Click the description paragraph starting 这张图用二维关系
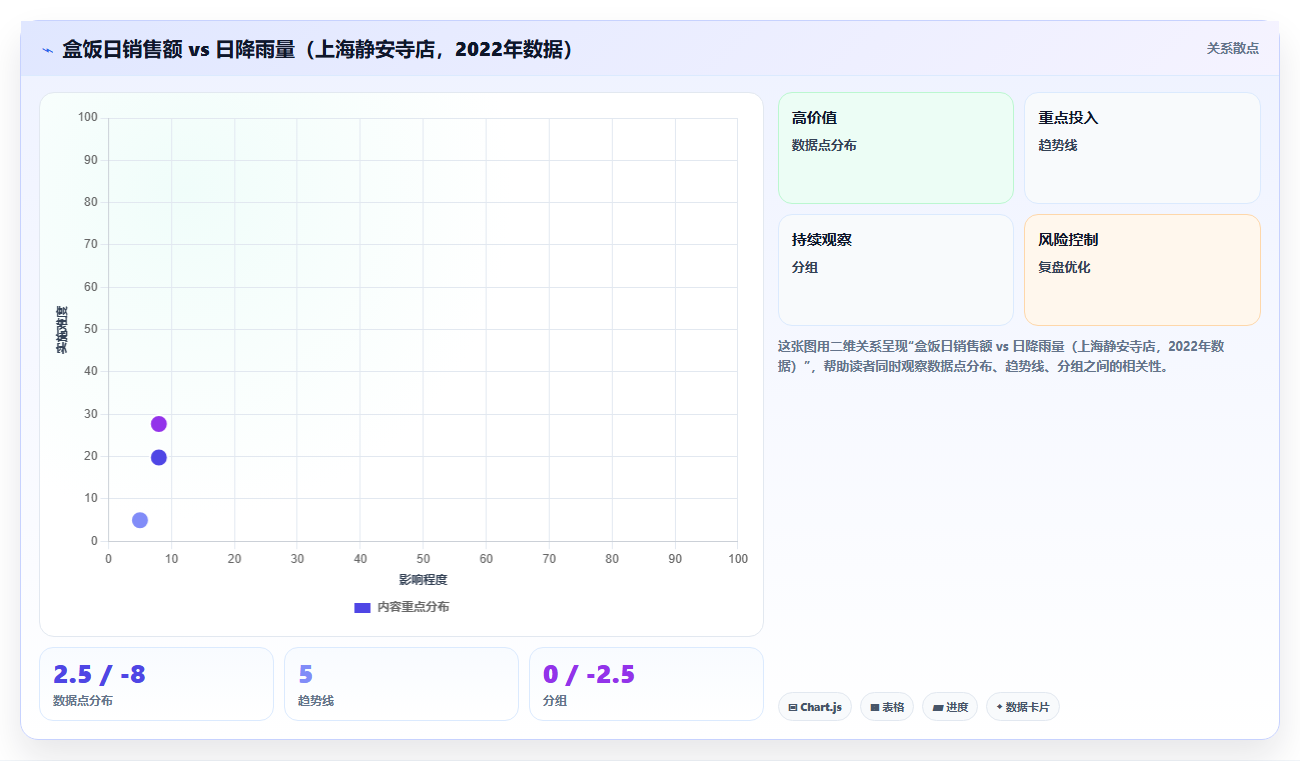This screenshot has height=761, width=1300. [1001, 356]
